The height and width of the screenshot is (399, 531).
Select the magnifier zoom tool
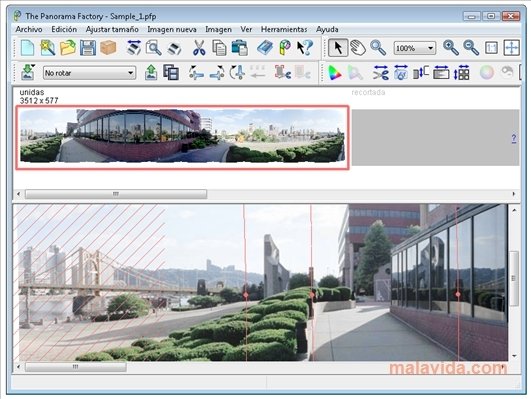coord(378,48)
